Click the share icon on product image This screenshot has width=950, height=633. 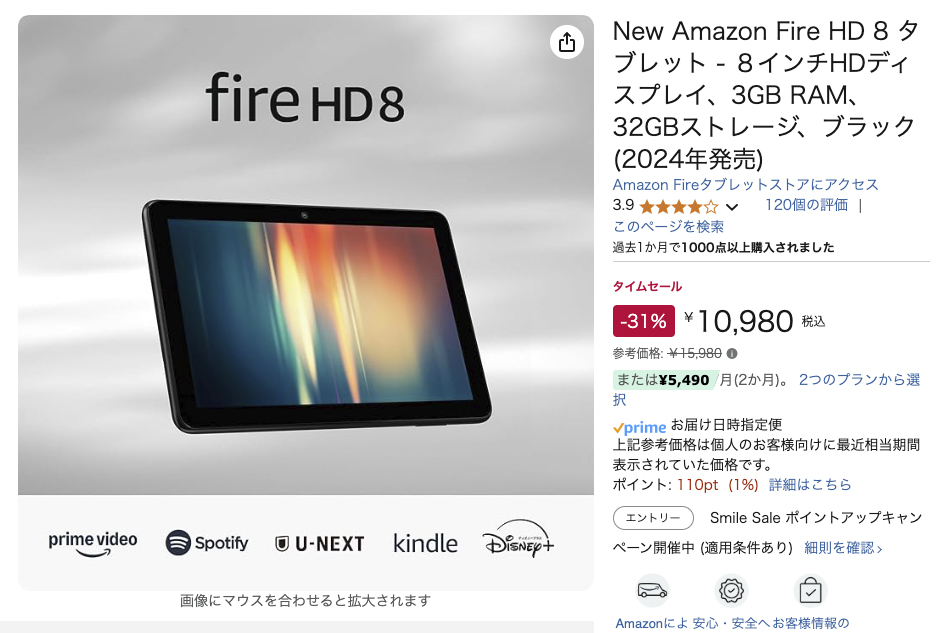pos(566,42)
